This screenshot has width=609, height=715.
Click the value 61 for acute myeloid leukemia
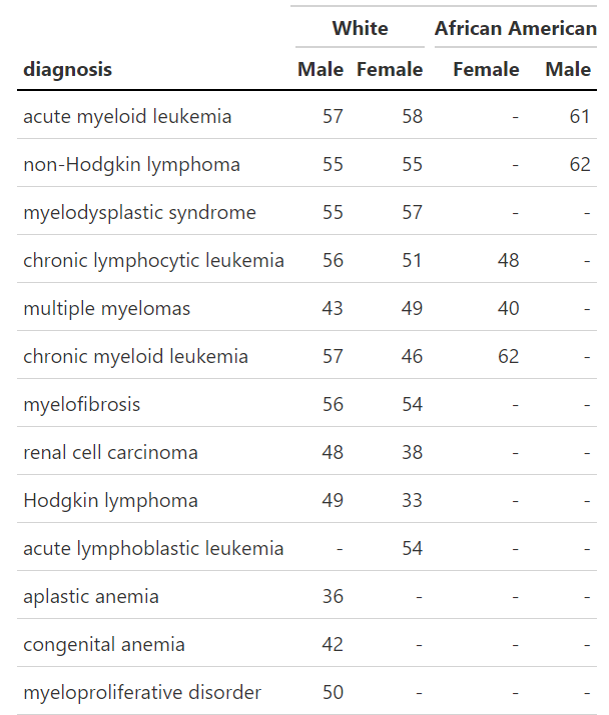point(580,117)
